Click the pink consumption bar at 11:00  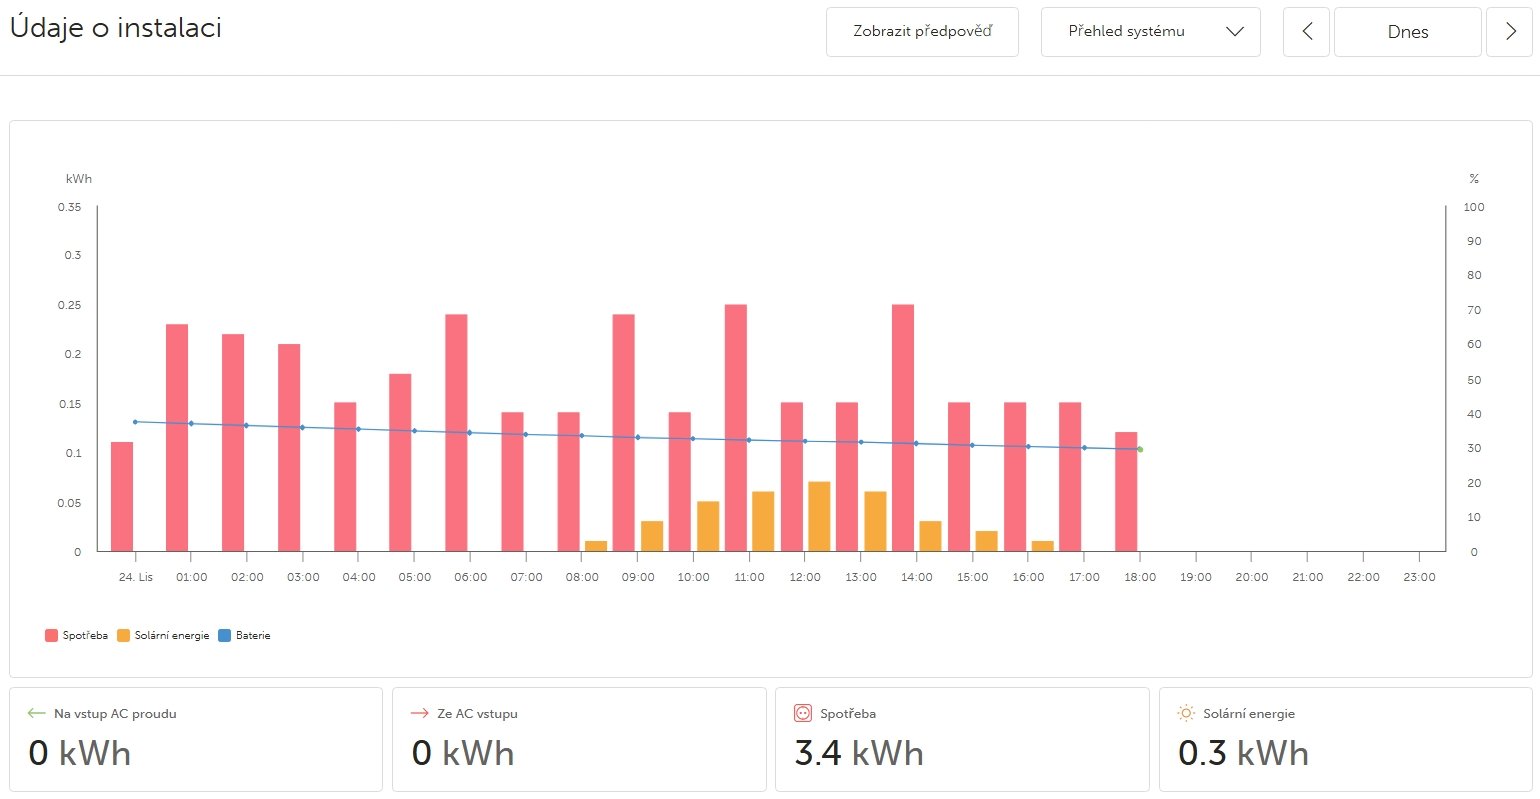pos(736,427)
